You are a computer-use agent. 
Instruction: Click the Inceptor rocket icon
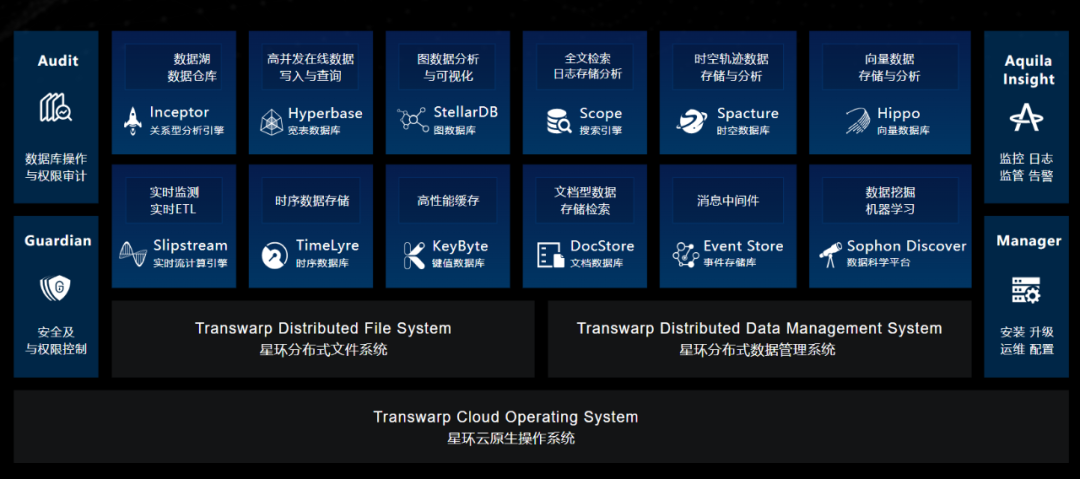(x=133, y=120)
